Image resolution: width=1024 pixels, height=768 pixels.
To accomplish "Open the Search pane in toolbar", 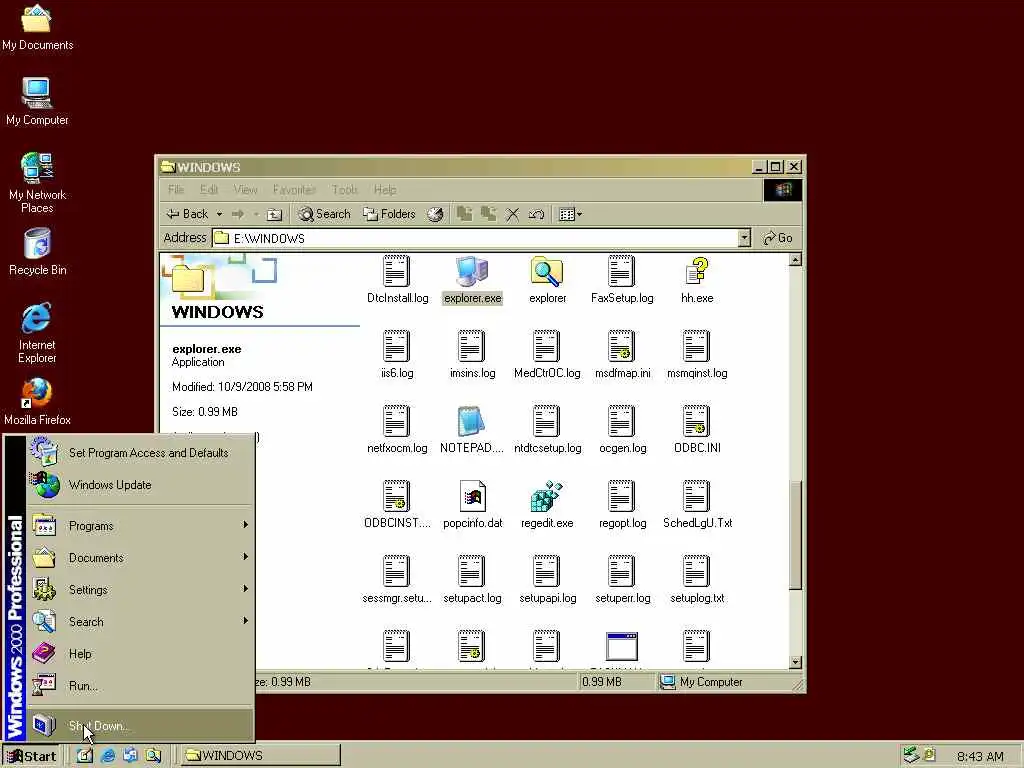I will tap(324, 214).
